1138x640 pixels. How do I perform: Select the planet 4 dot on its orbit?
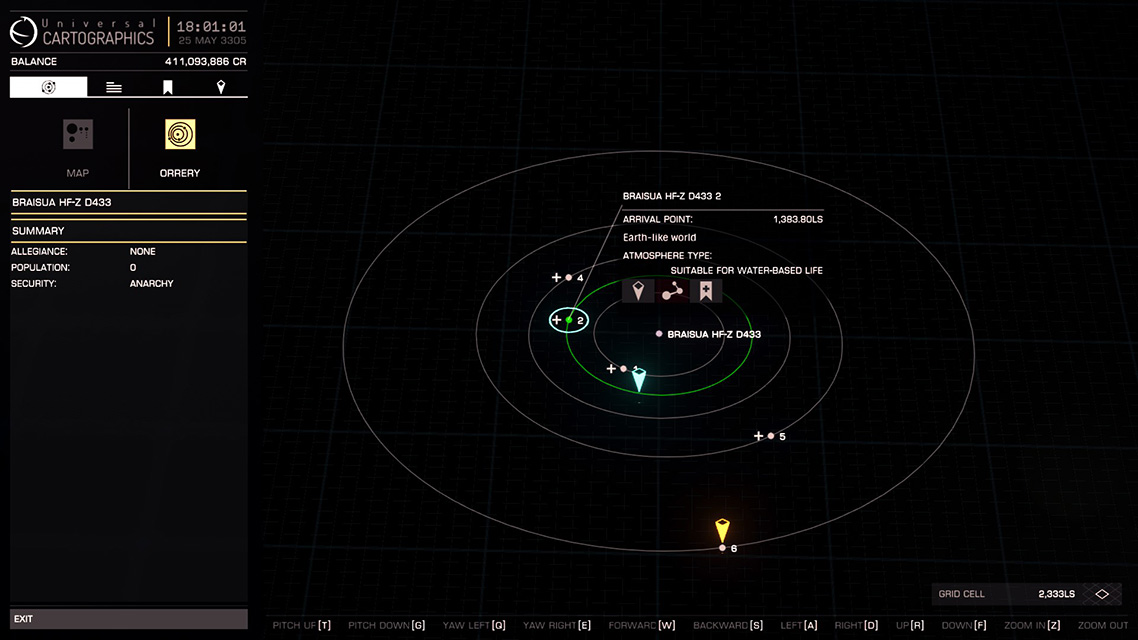click(569, 277)
